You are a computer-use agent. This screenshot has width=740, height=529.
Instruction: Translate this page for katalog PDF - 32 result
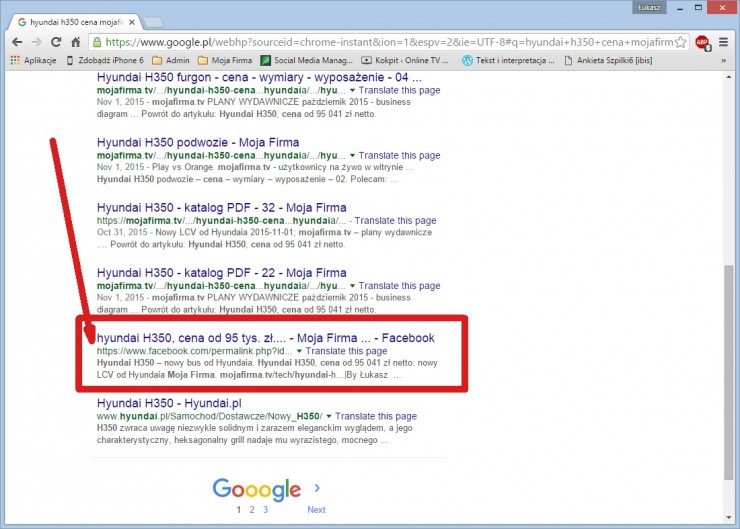pyautogui.click(x=395, y=220)
